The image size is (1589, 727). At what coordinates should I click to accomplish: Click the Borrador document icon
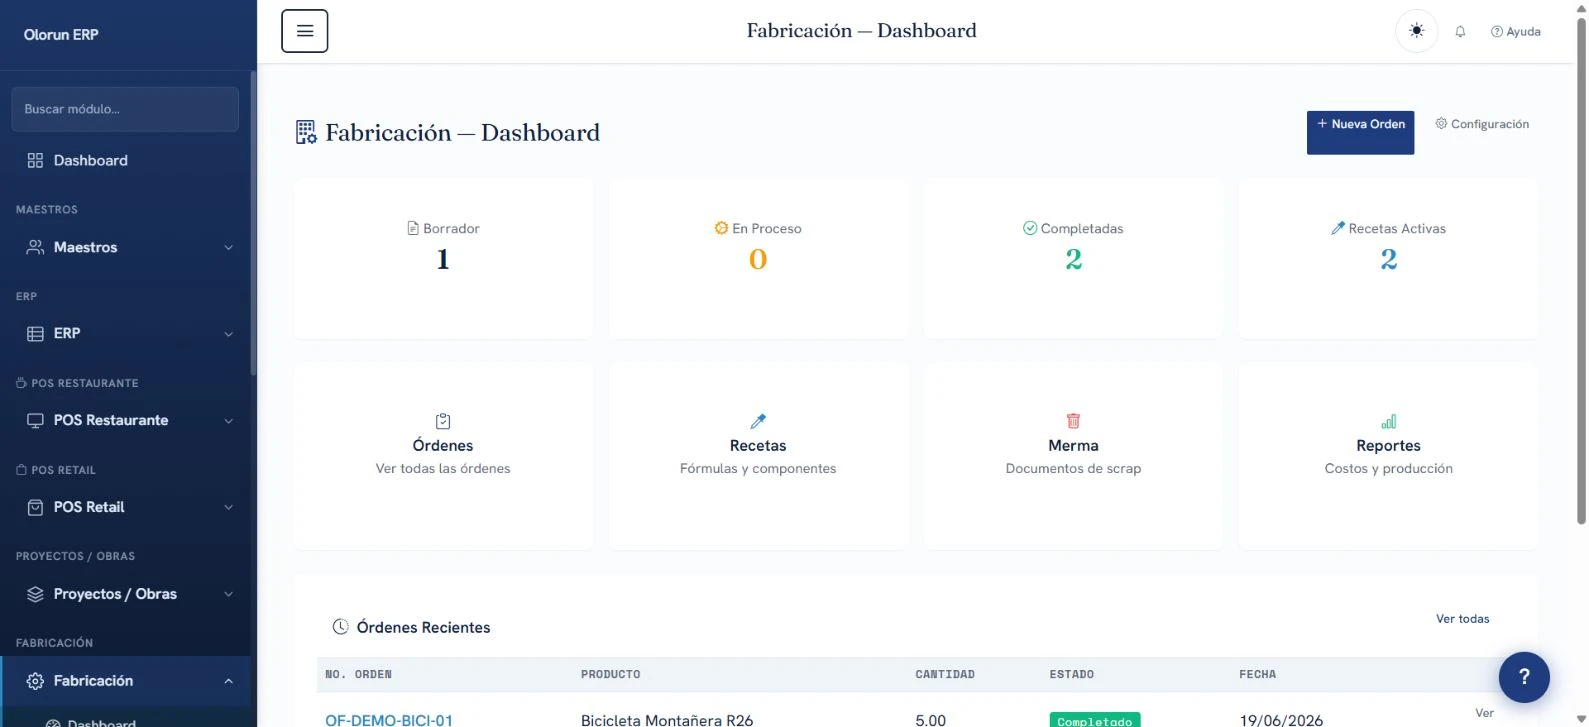413,228
